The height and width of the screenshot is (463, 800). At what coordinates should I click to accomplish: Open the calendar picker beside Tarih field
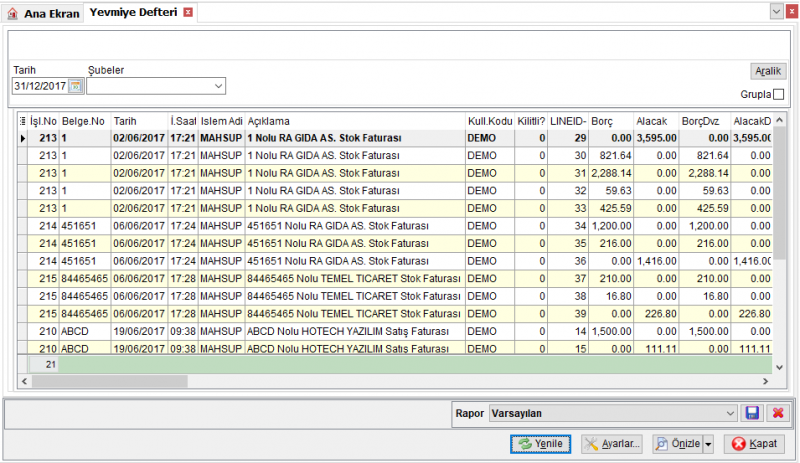tap(76, 86)
